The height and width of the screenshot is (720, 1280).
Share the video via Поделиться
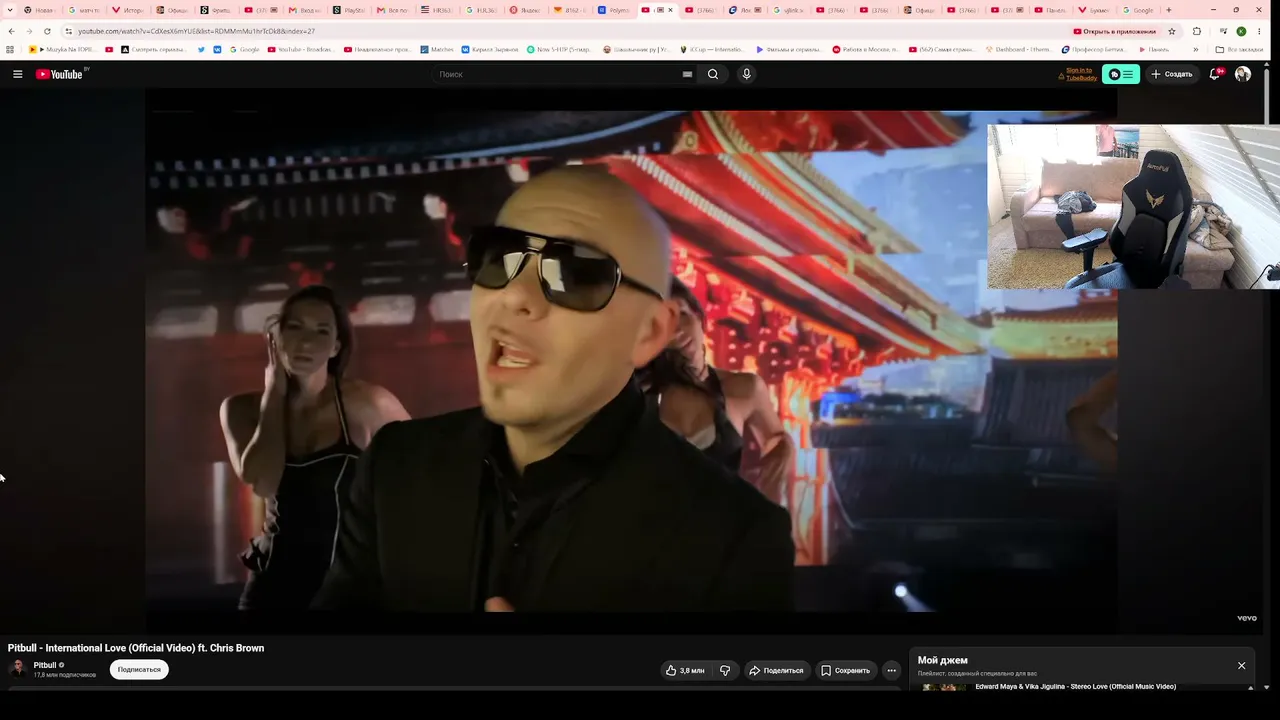tap(776, 670)
